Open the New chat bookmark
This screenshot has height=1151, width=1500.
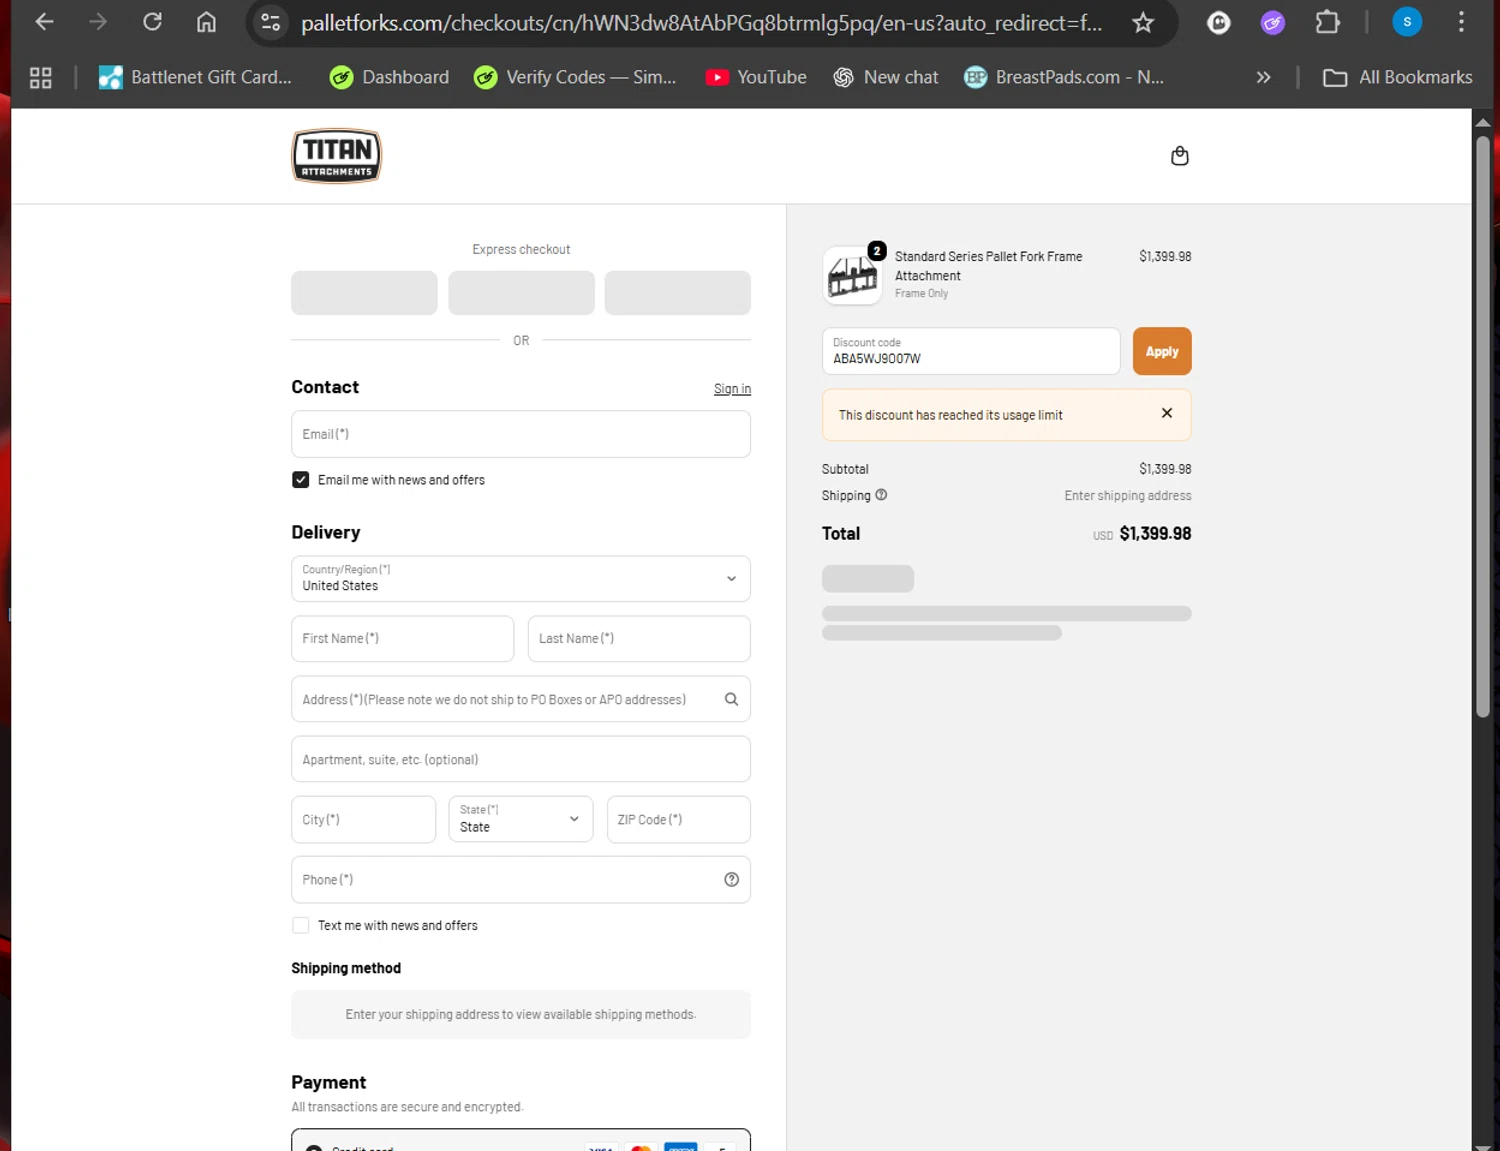point(886,77)
